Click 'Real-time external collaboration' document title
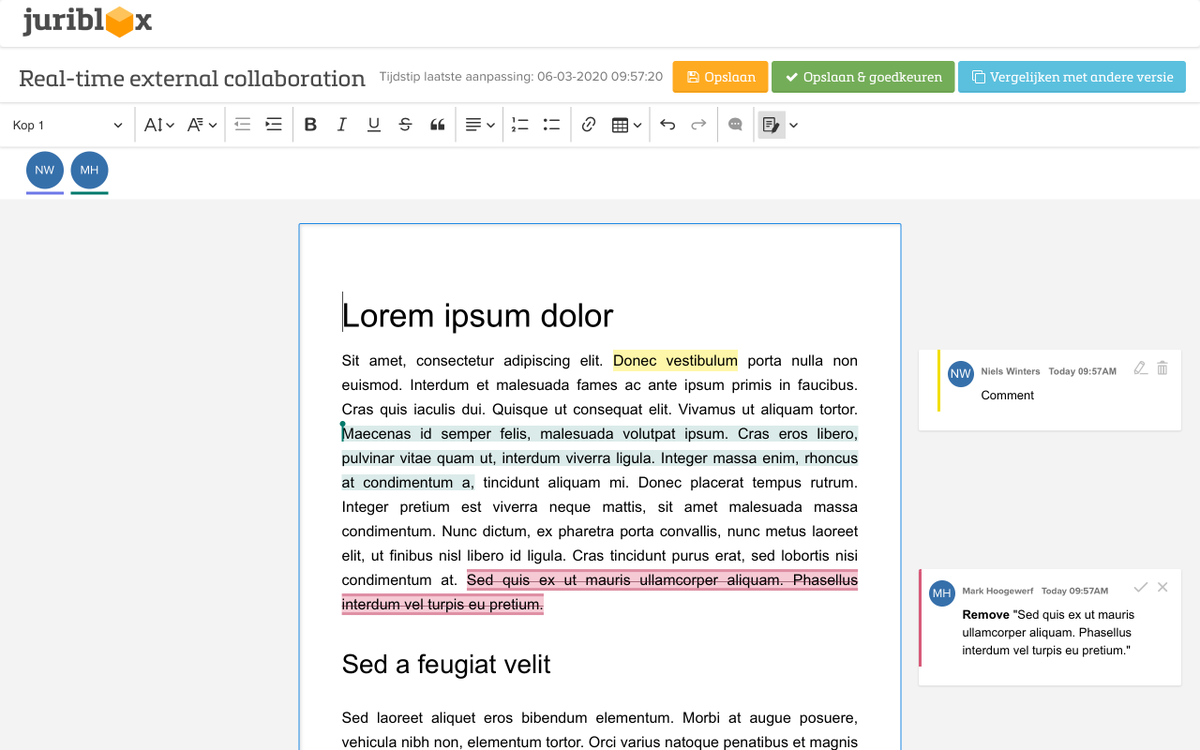Screen dimensions: 1200x750 pos(192,78)
